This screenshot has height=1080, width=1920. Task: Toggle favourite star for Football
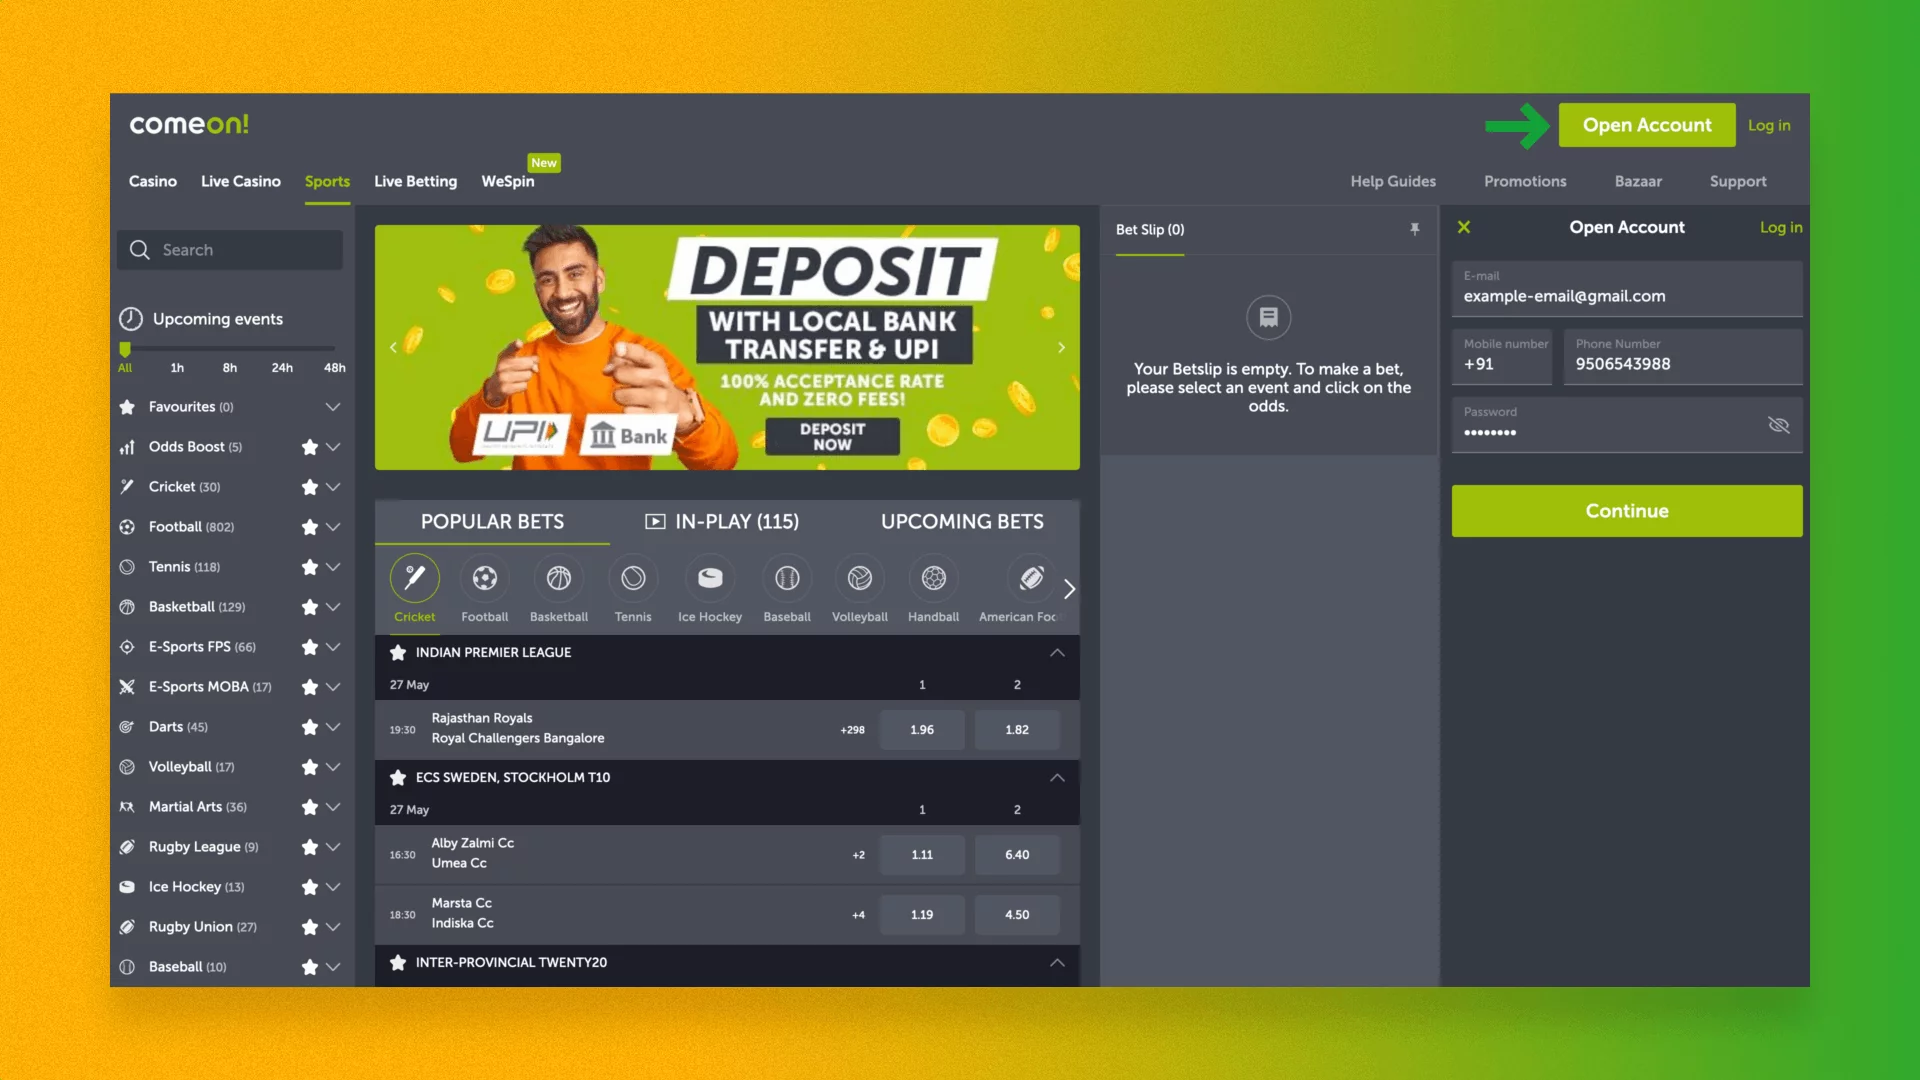(x=310, y=527)
